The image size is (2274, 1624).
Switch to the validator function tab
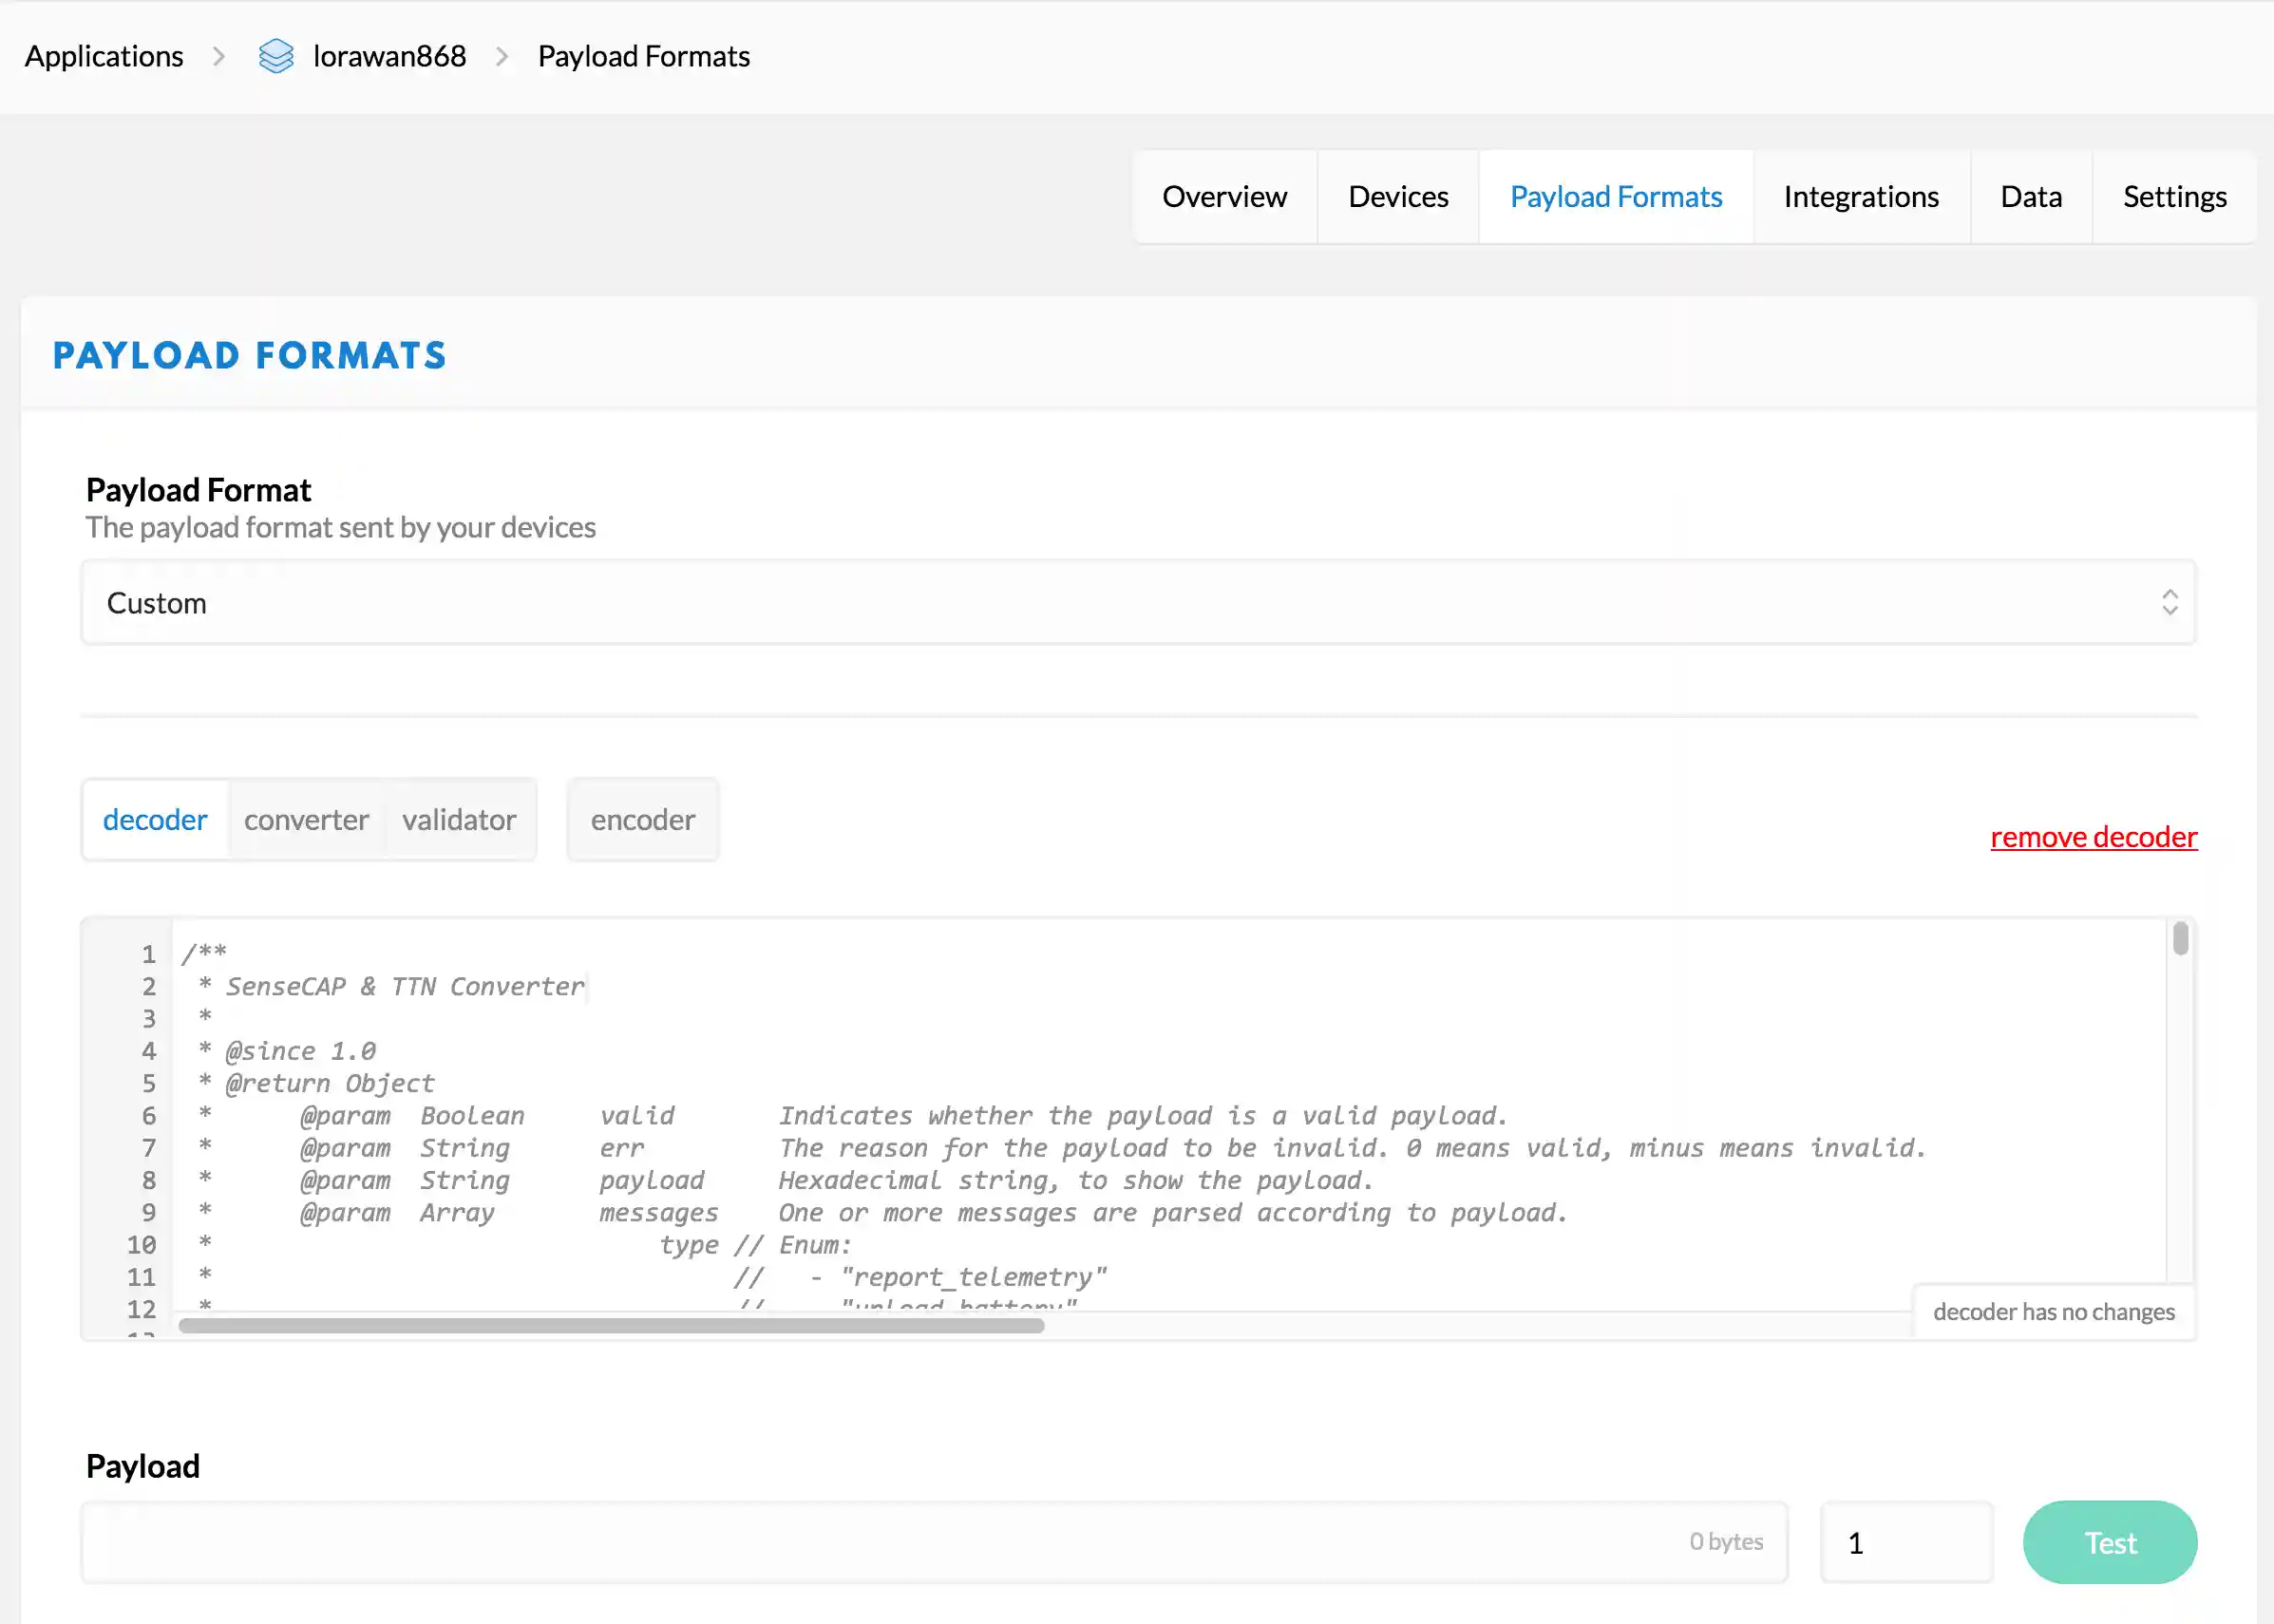[459, 820]
